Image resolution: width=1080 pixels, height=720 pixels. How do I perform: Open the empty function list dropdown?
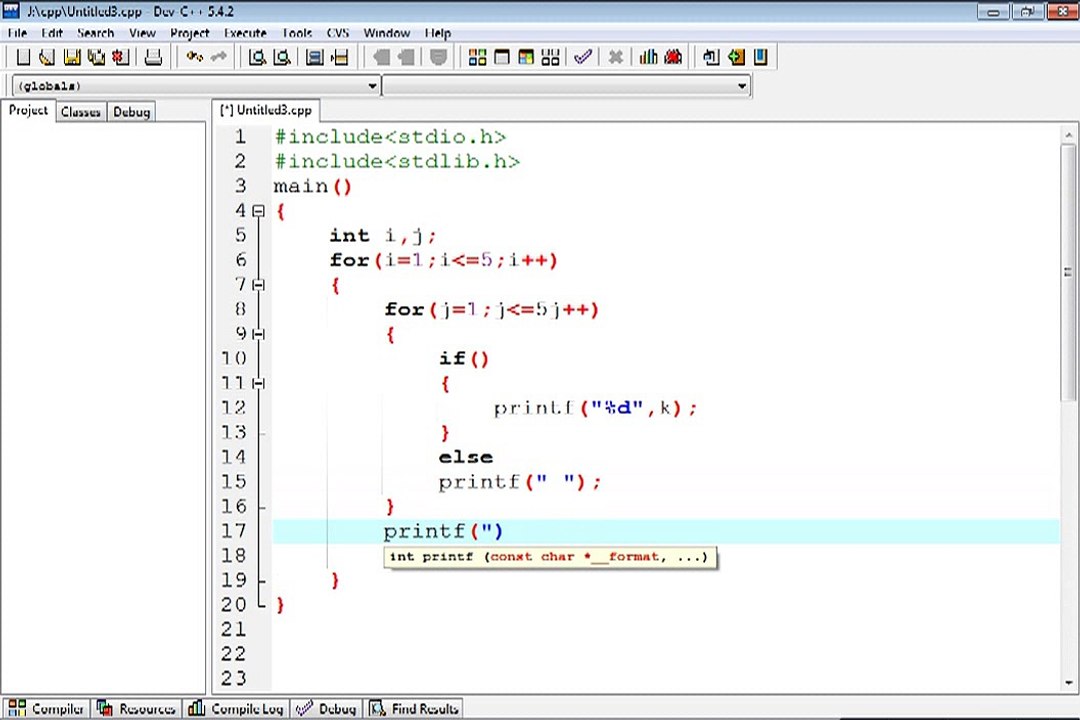(x=565, y=86)
